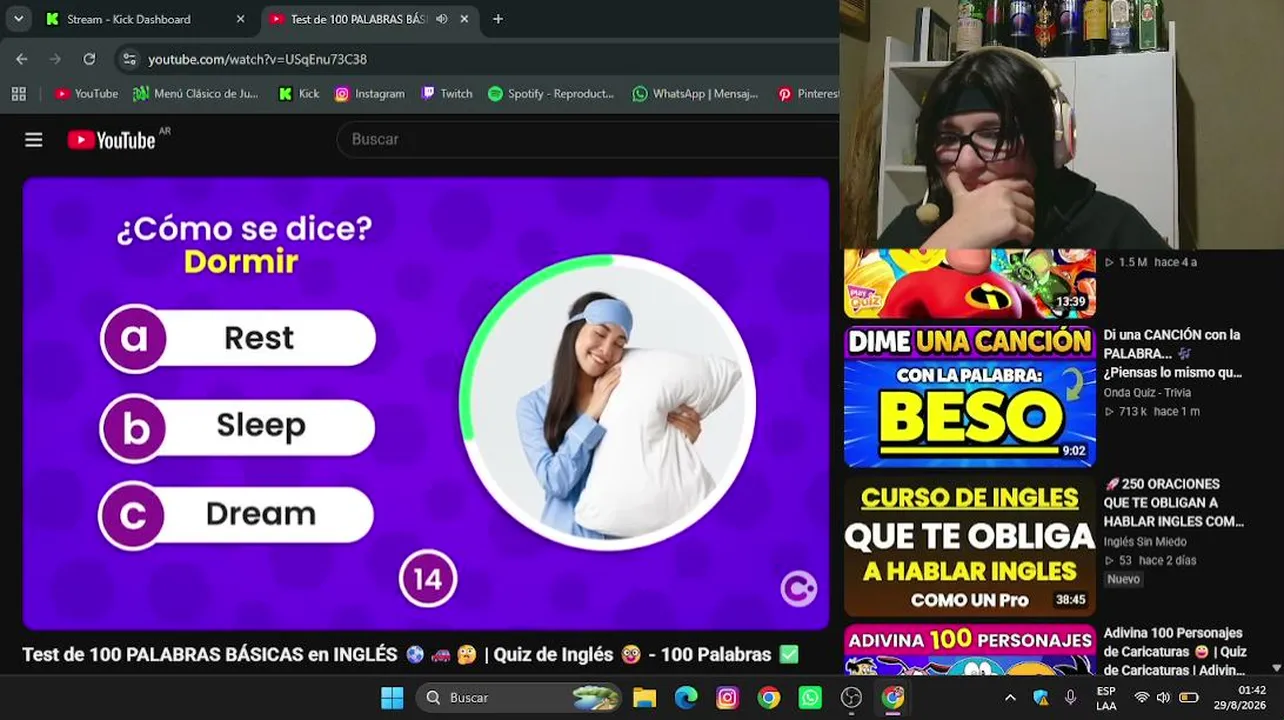Go forward with the browser arrow
Screen dimensions: 1284x720
55,59
